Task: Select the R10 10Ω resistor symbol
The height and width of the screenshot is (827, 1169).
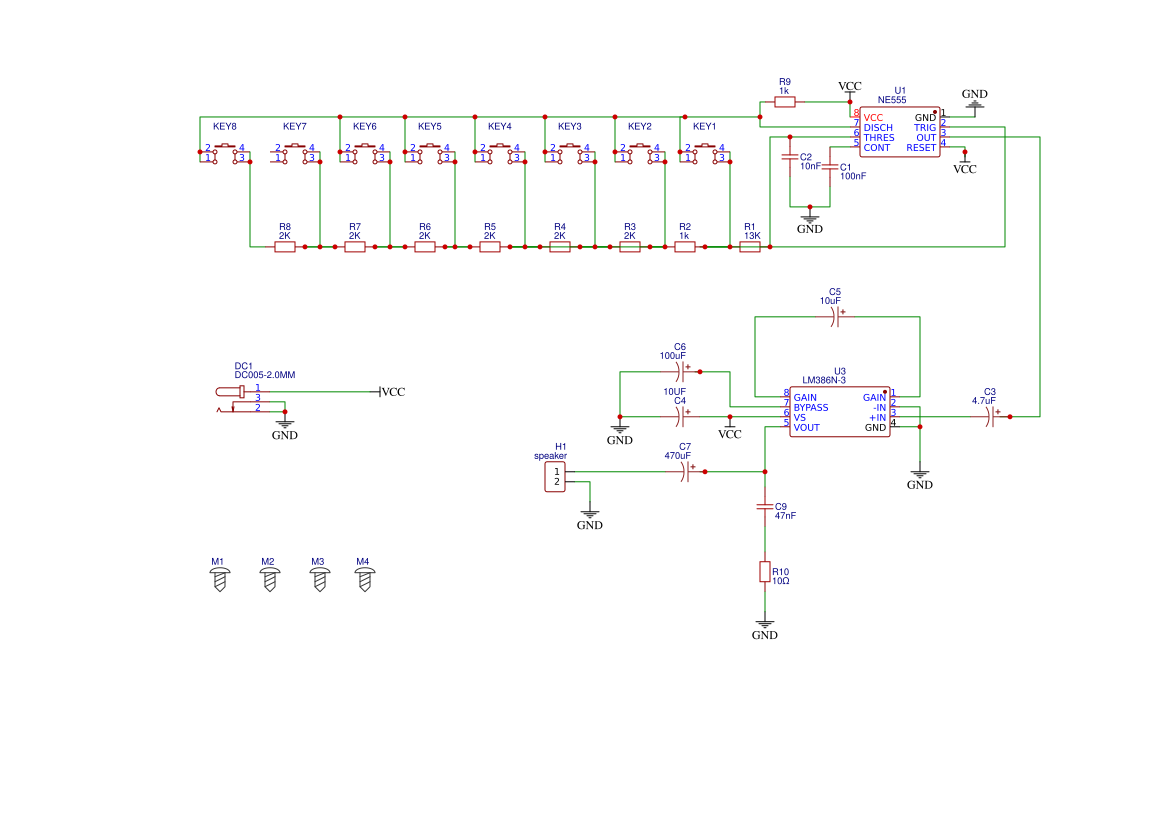Action: (764, 572)
